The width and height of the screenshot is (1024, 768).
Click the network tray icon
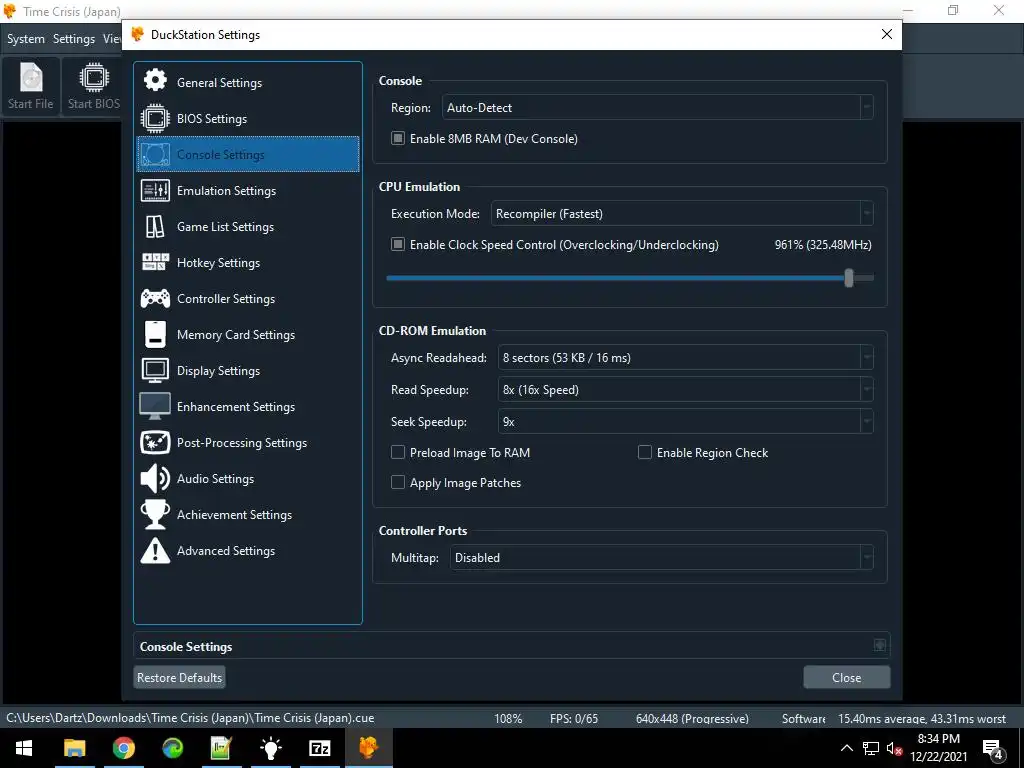pos(871,748)
